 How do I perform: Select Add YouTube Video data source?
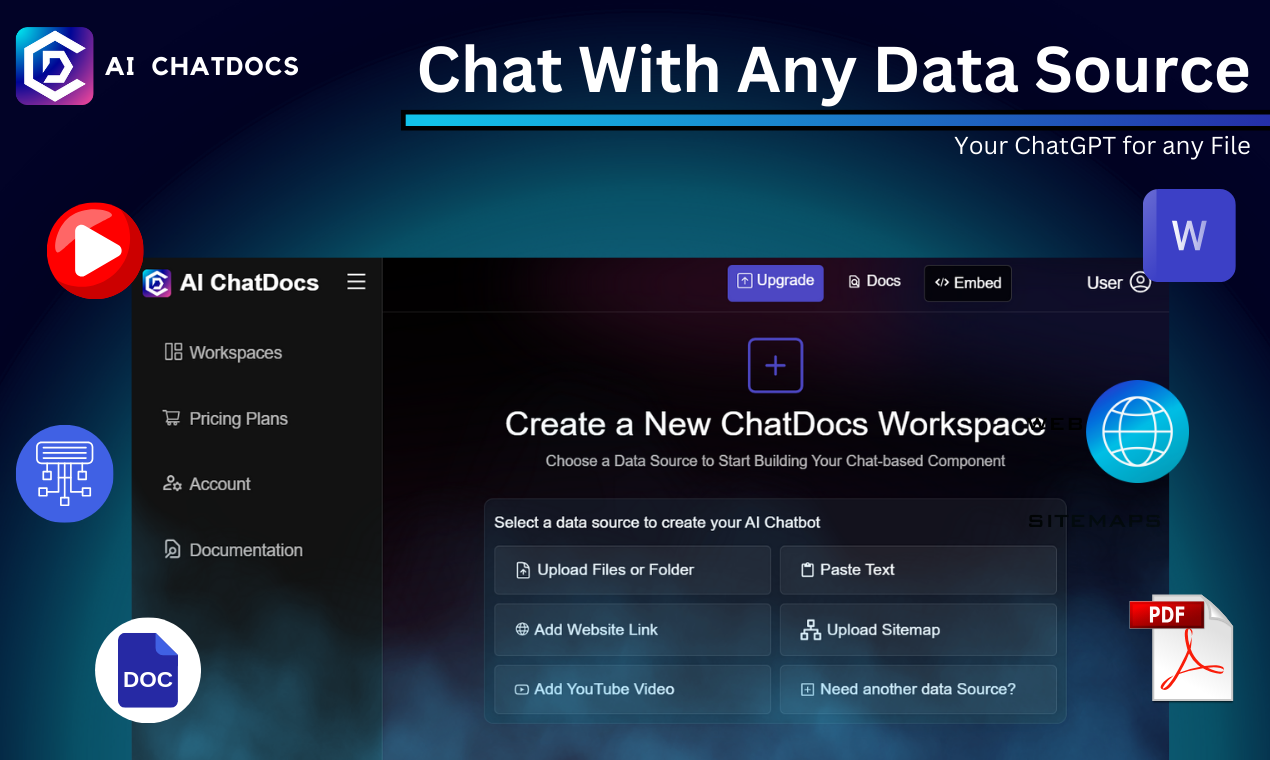[x=633, y=690]
